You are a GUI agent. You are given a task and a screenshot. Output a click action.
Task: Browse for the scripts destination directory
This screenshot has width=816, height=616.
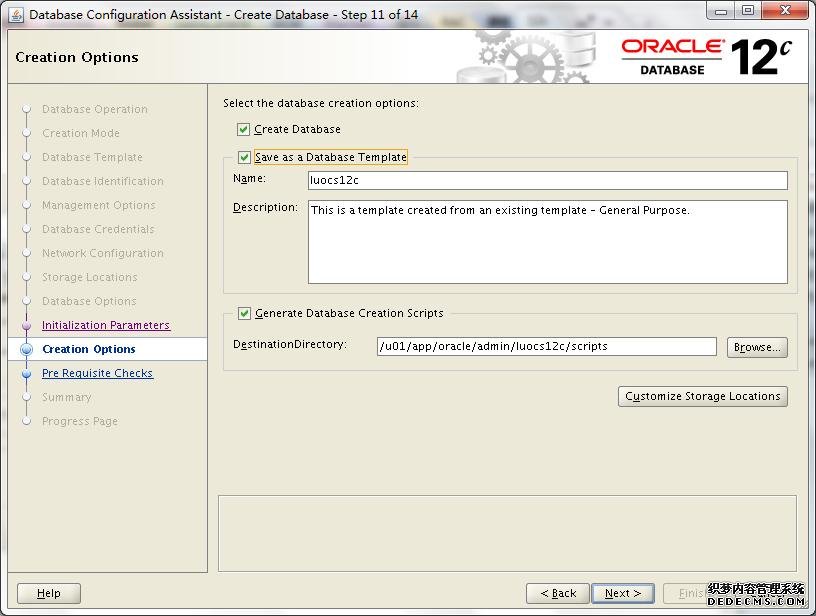click(x=756, y=347)
